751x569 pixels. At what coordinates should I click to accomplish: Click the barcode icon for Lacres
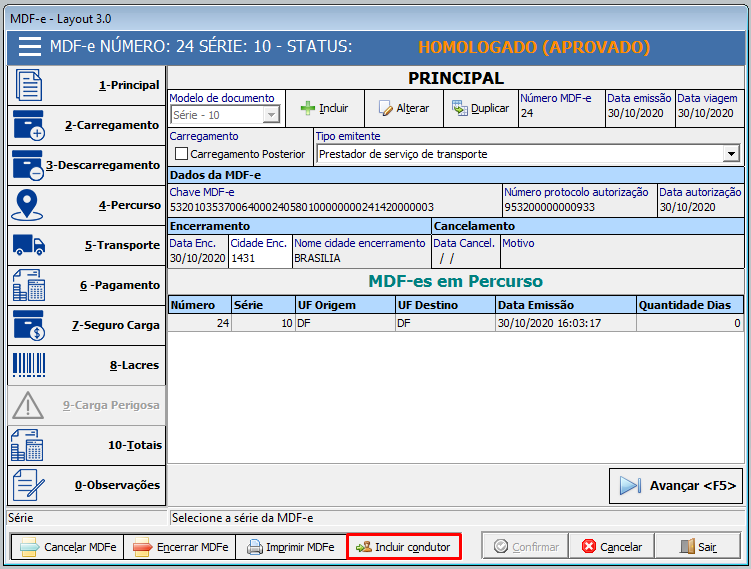click(x=27, y=365)
